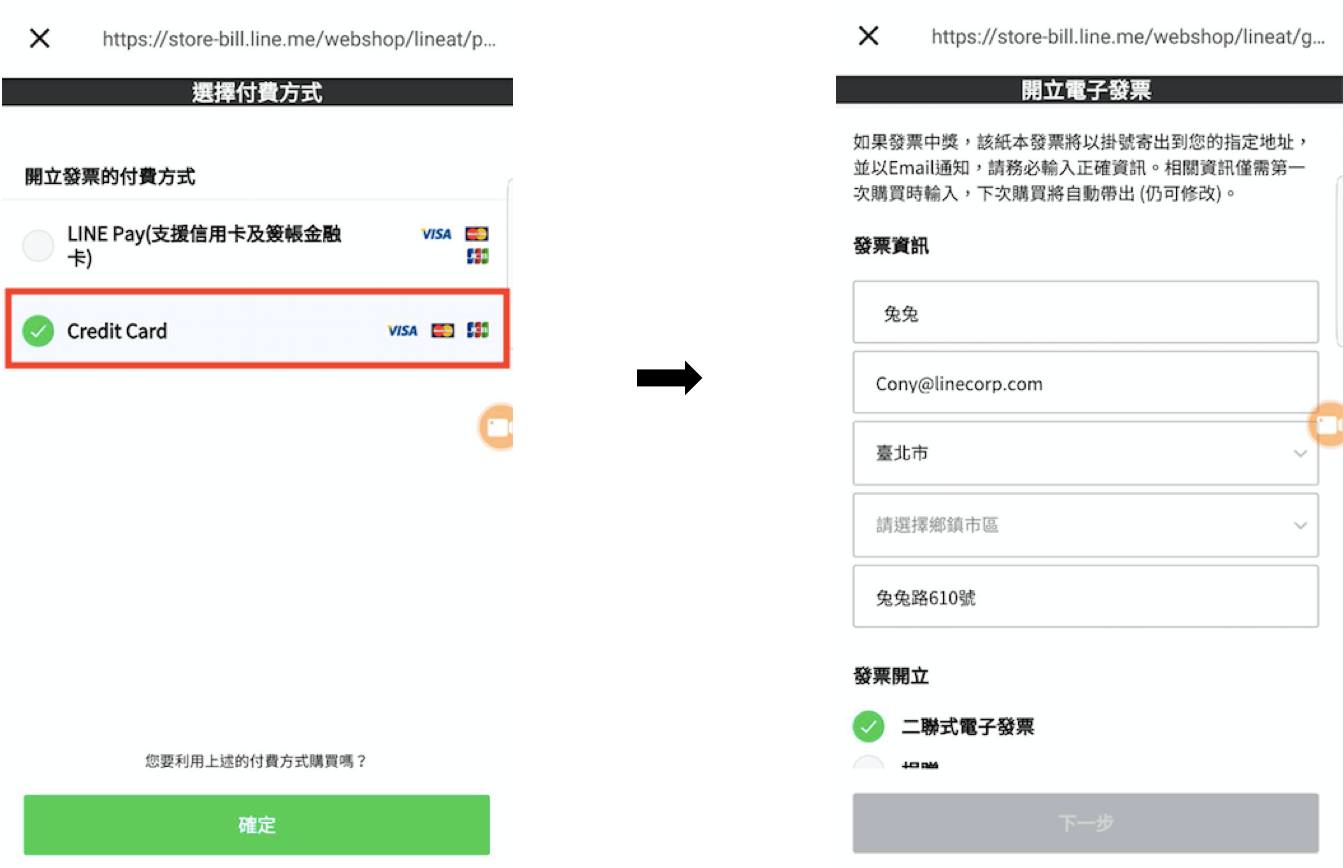
Task: Close the payment method page with X
Action: tap(39, 38)
